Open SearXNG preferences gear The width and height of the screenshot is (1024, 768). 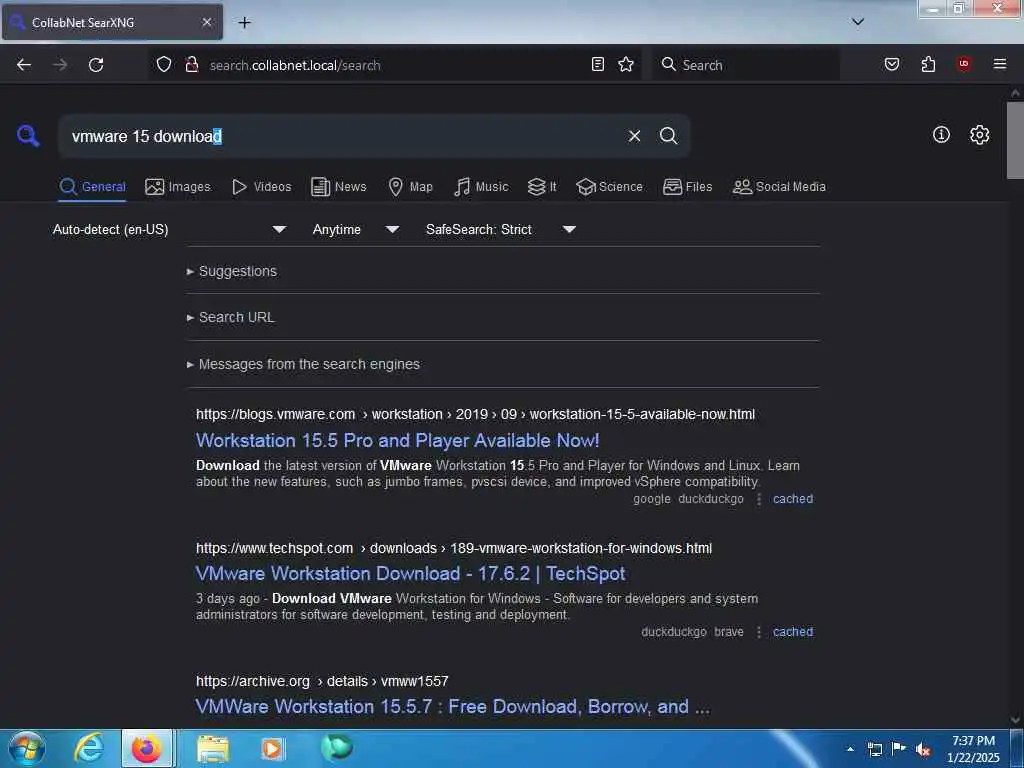click(979, 135)
